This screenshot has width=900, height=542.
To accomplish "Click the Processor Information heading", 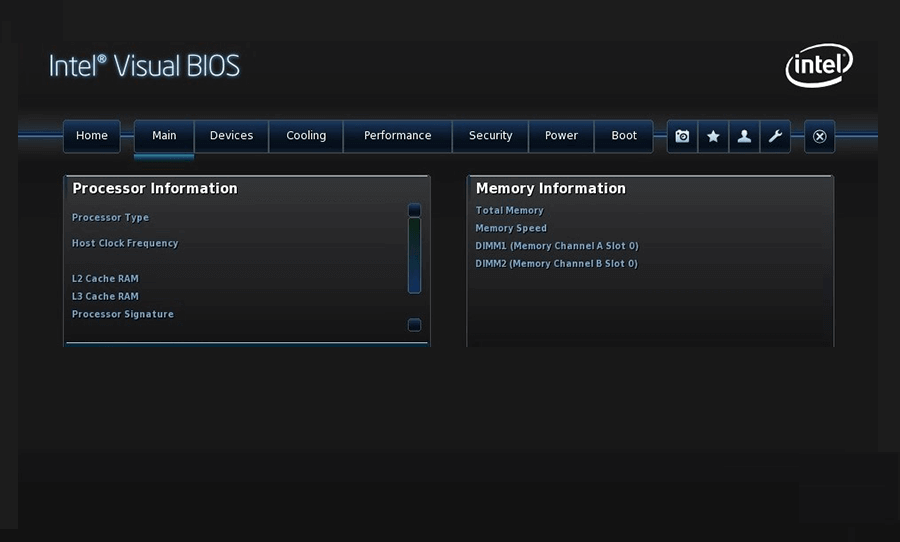I will click(x=155, y=188).
